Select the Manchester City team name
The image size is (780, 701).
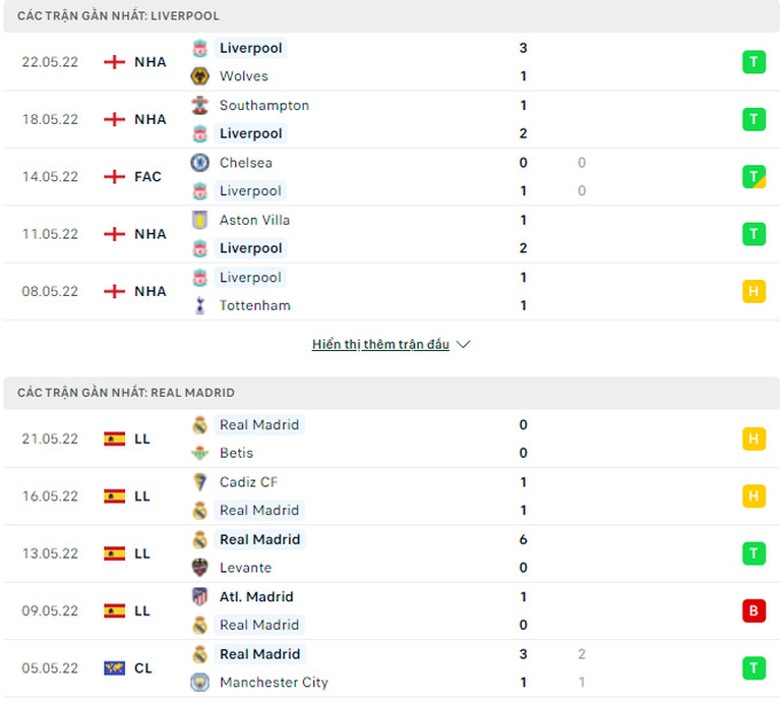(x=273, y=682)
